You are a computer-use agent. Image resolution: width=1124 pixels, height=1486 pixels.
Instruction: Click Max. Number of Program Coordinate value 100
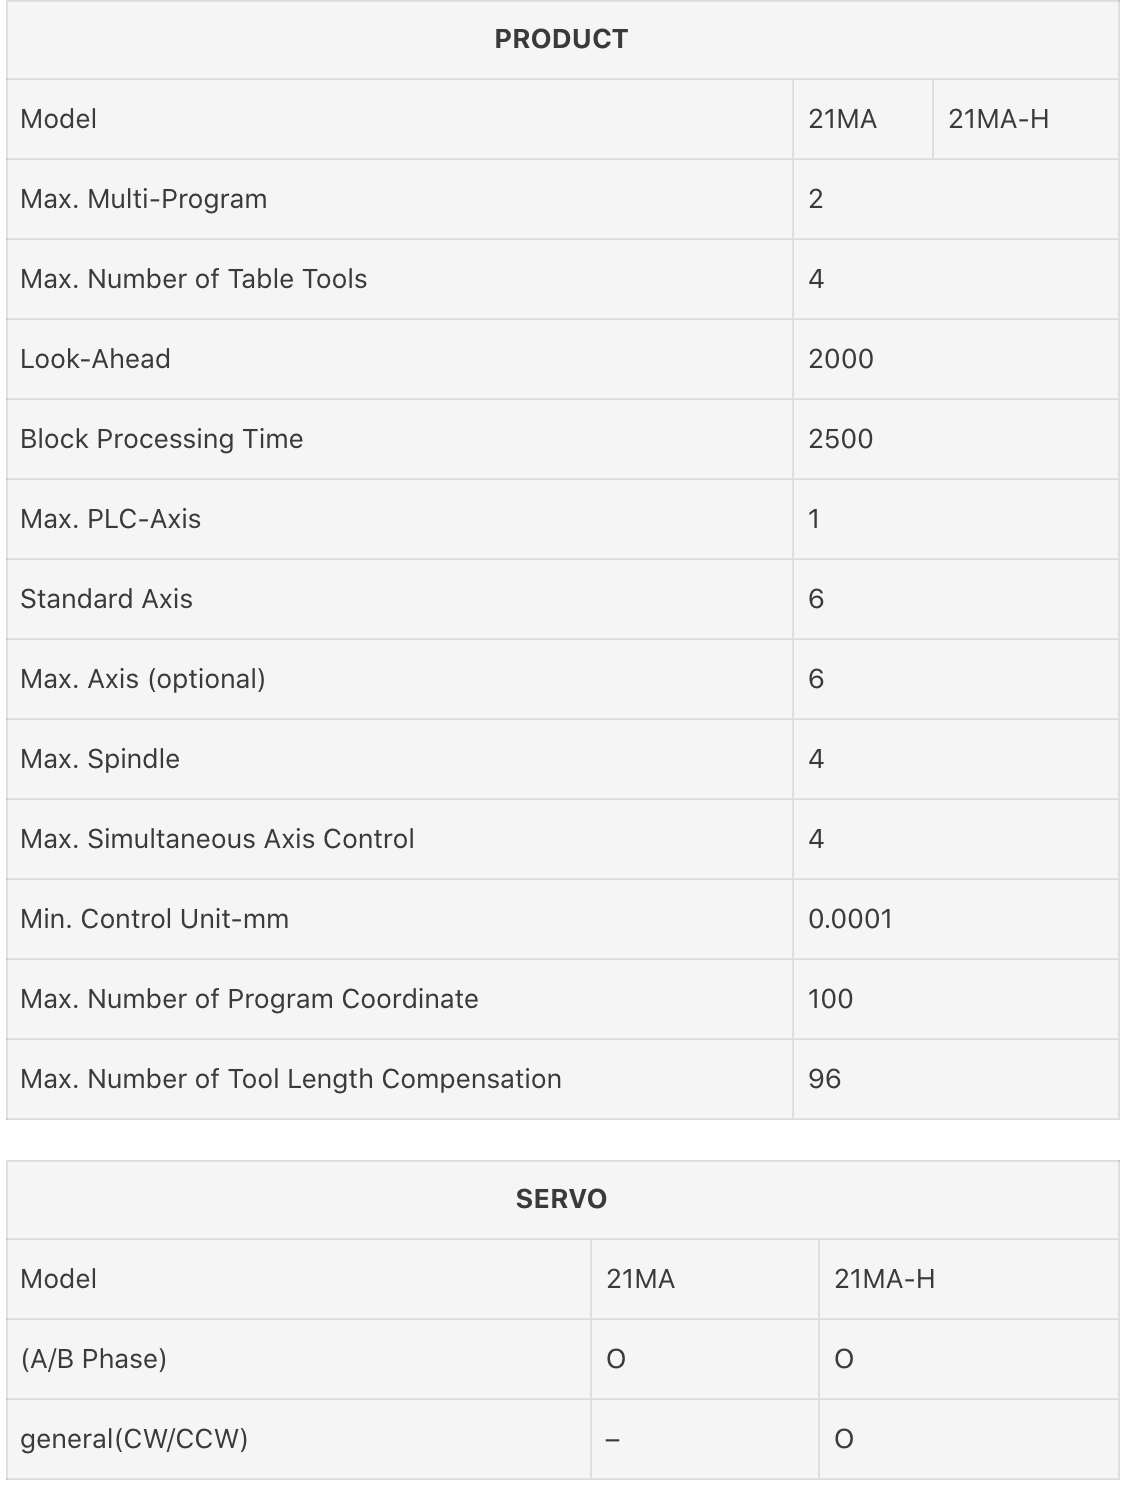pos(830,999)
